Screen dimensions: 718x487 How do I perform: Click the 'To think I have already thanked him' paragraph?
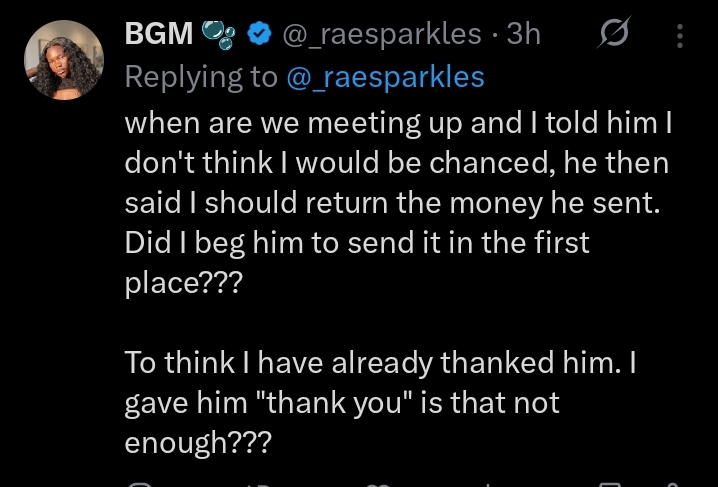point(380,365)
